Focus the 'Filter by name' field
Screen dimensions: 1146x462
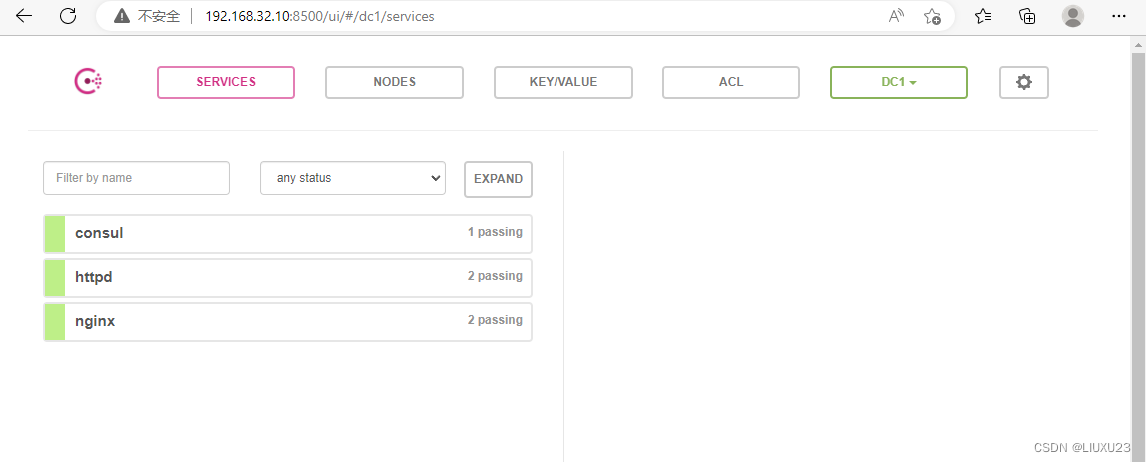click(x=137, y=178)
